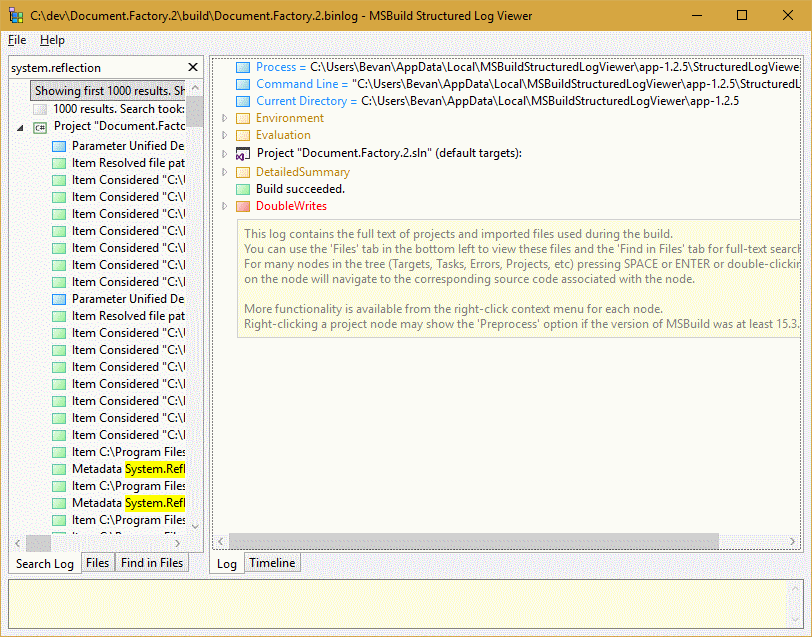Click the Document.Factory.2.sln solution icon
812x637 pixels.
point(242,154)
